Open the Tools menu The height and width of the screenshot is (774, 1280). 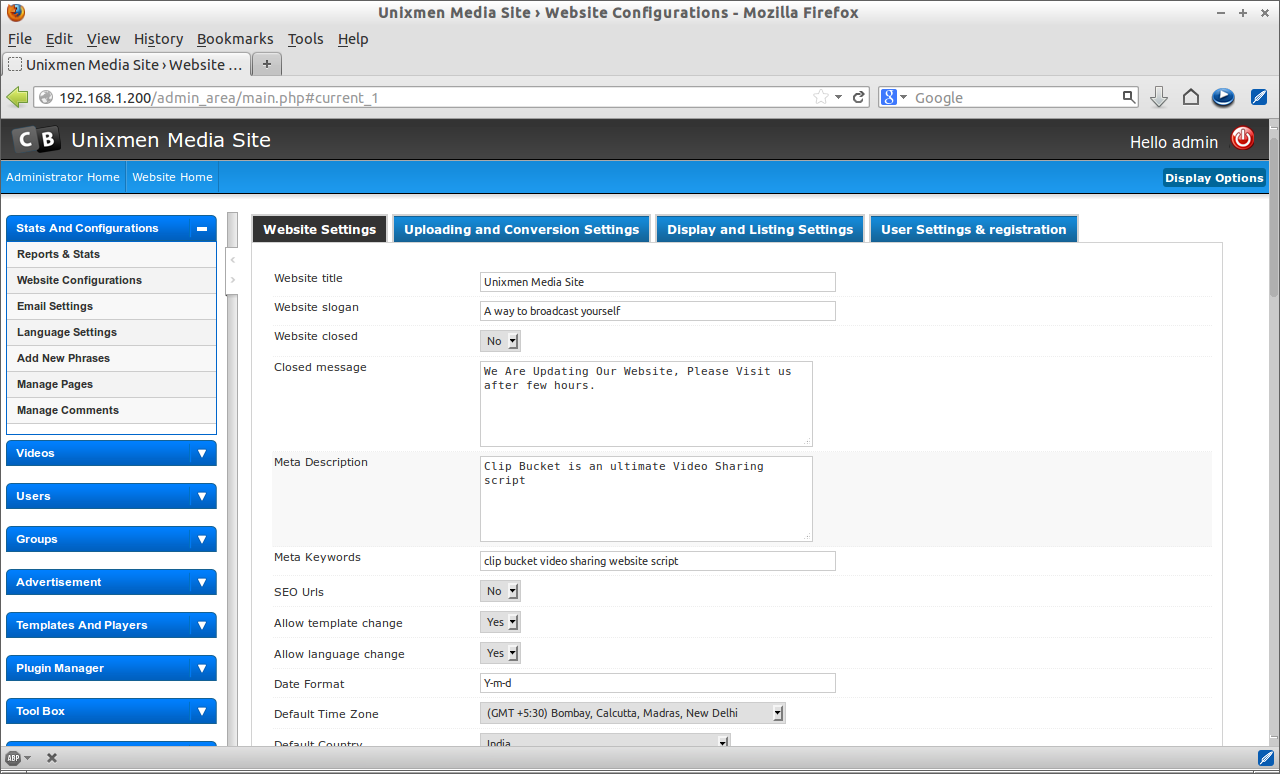[305, 39]
